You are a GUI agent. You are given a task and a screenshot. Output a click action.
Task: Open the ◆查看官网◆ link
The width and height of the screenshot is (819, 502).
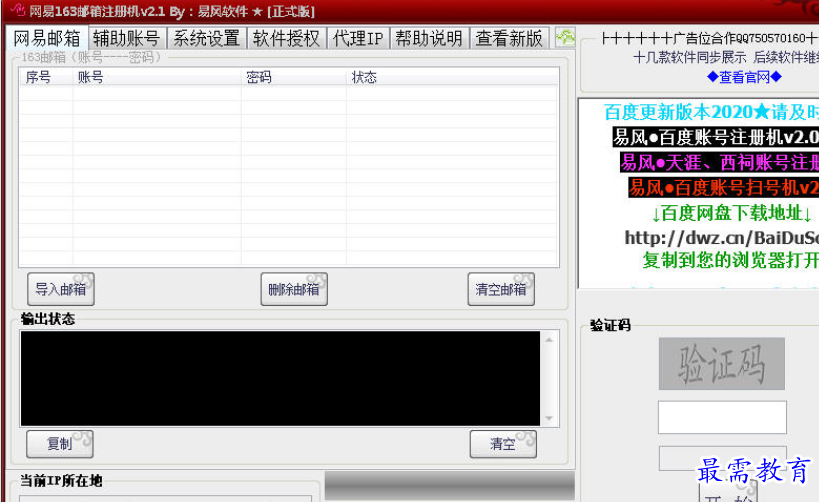pyautogui.click(x=744, y=77)
